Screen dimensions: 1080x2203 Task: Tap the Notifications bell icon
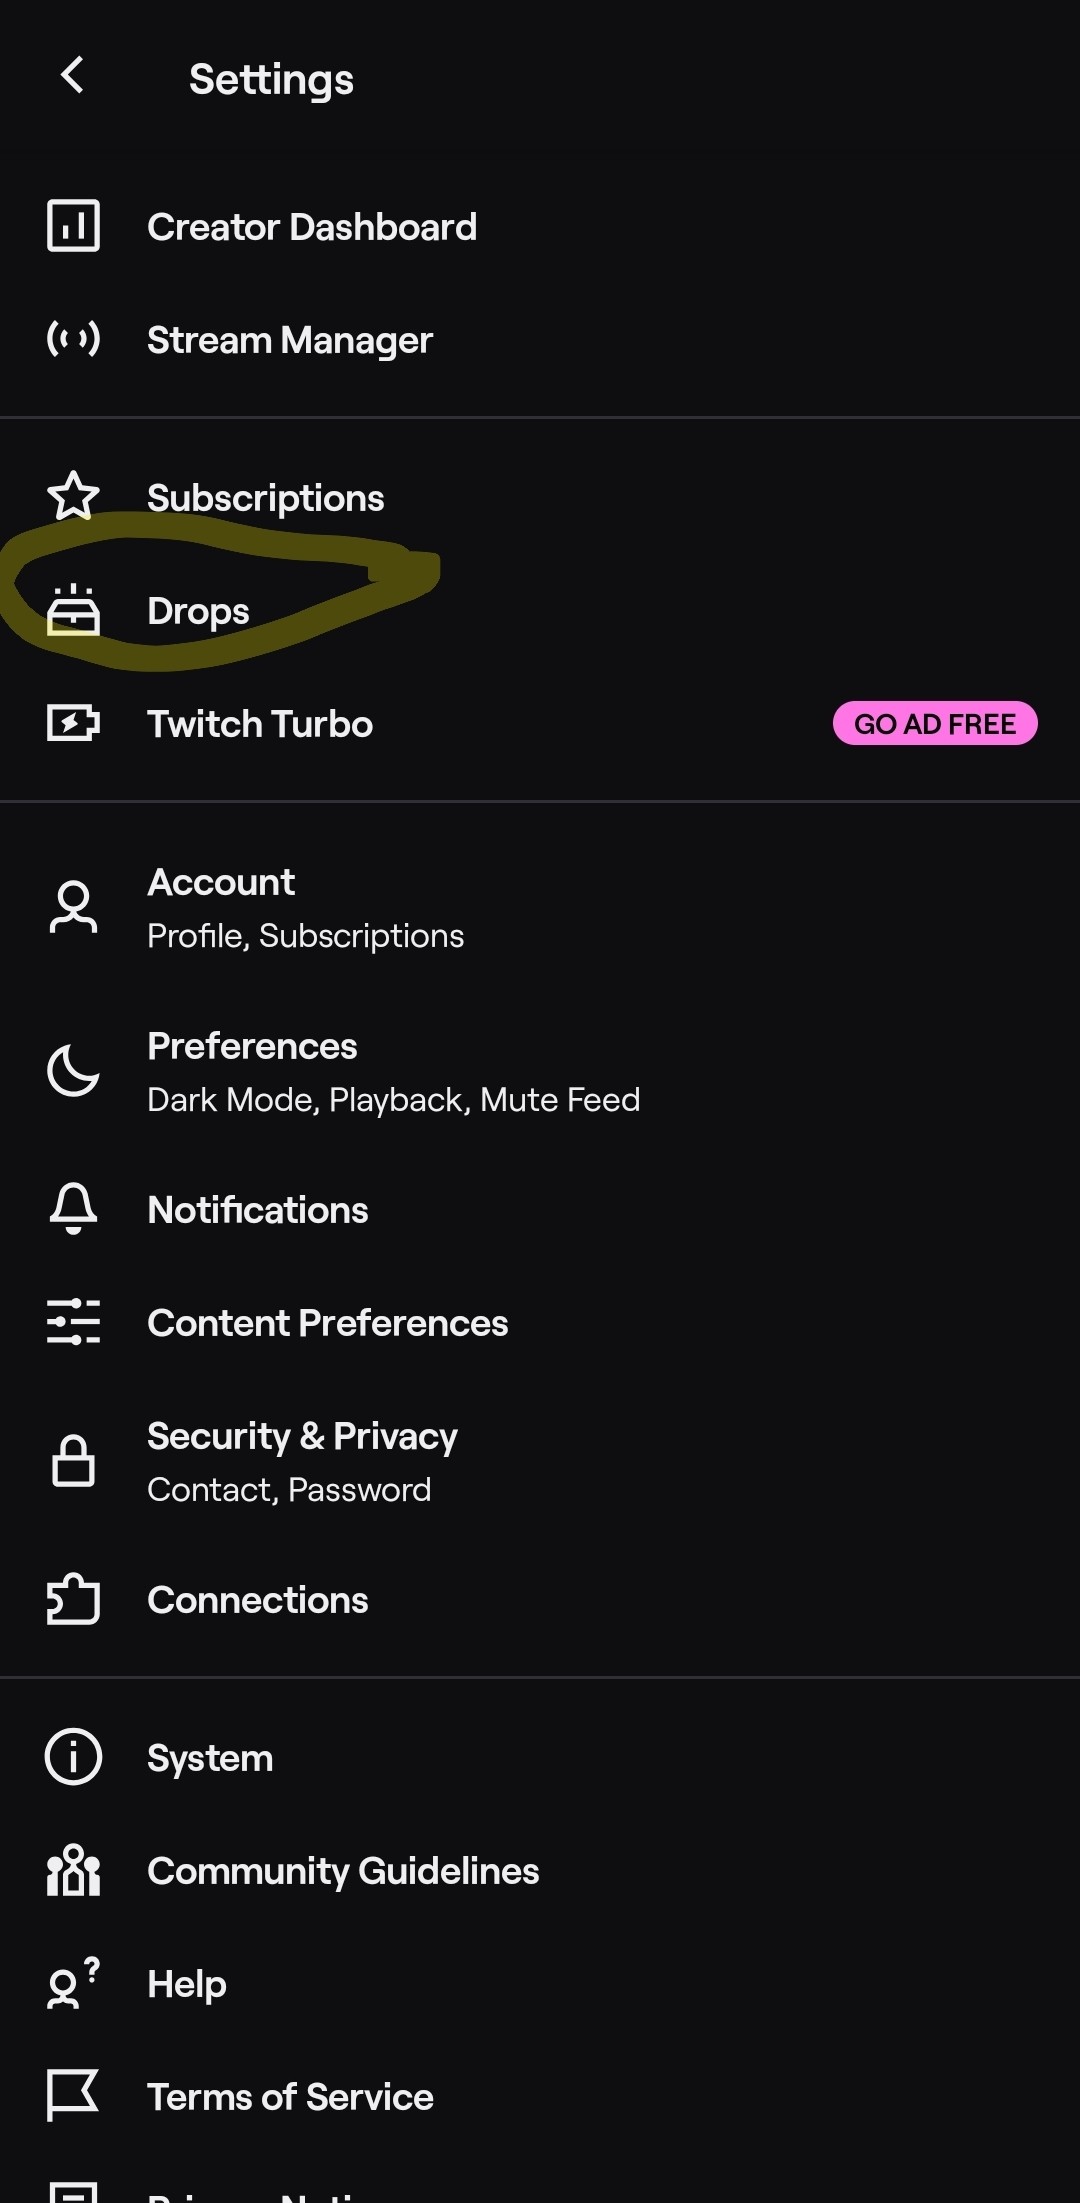pyautogui.click(x=73, y=1208)
